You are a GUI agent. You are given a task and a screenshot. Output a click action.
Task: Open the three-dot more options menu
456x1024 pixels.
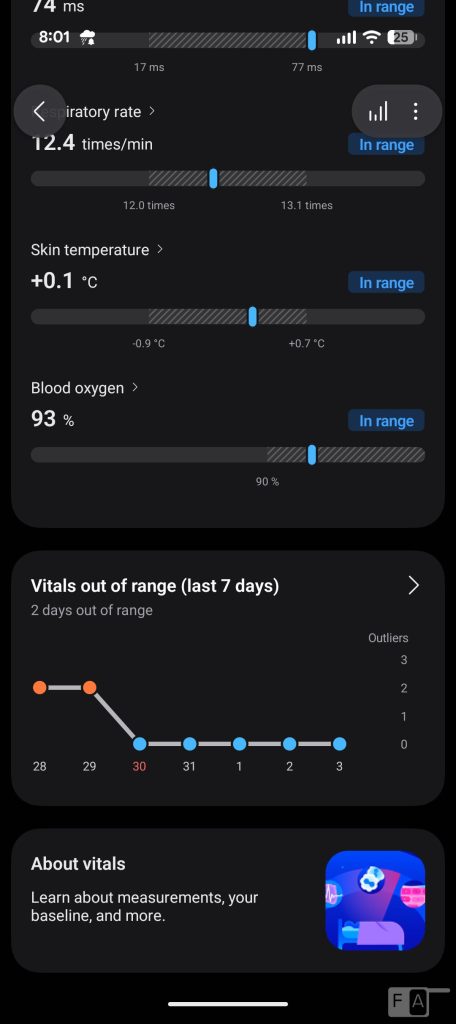[415, 112]
